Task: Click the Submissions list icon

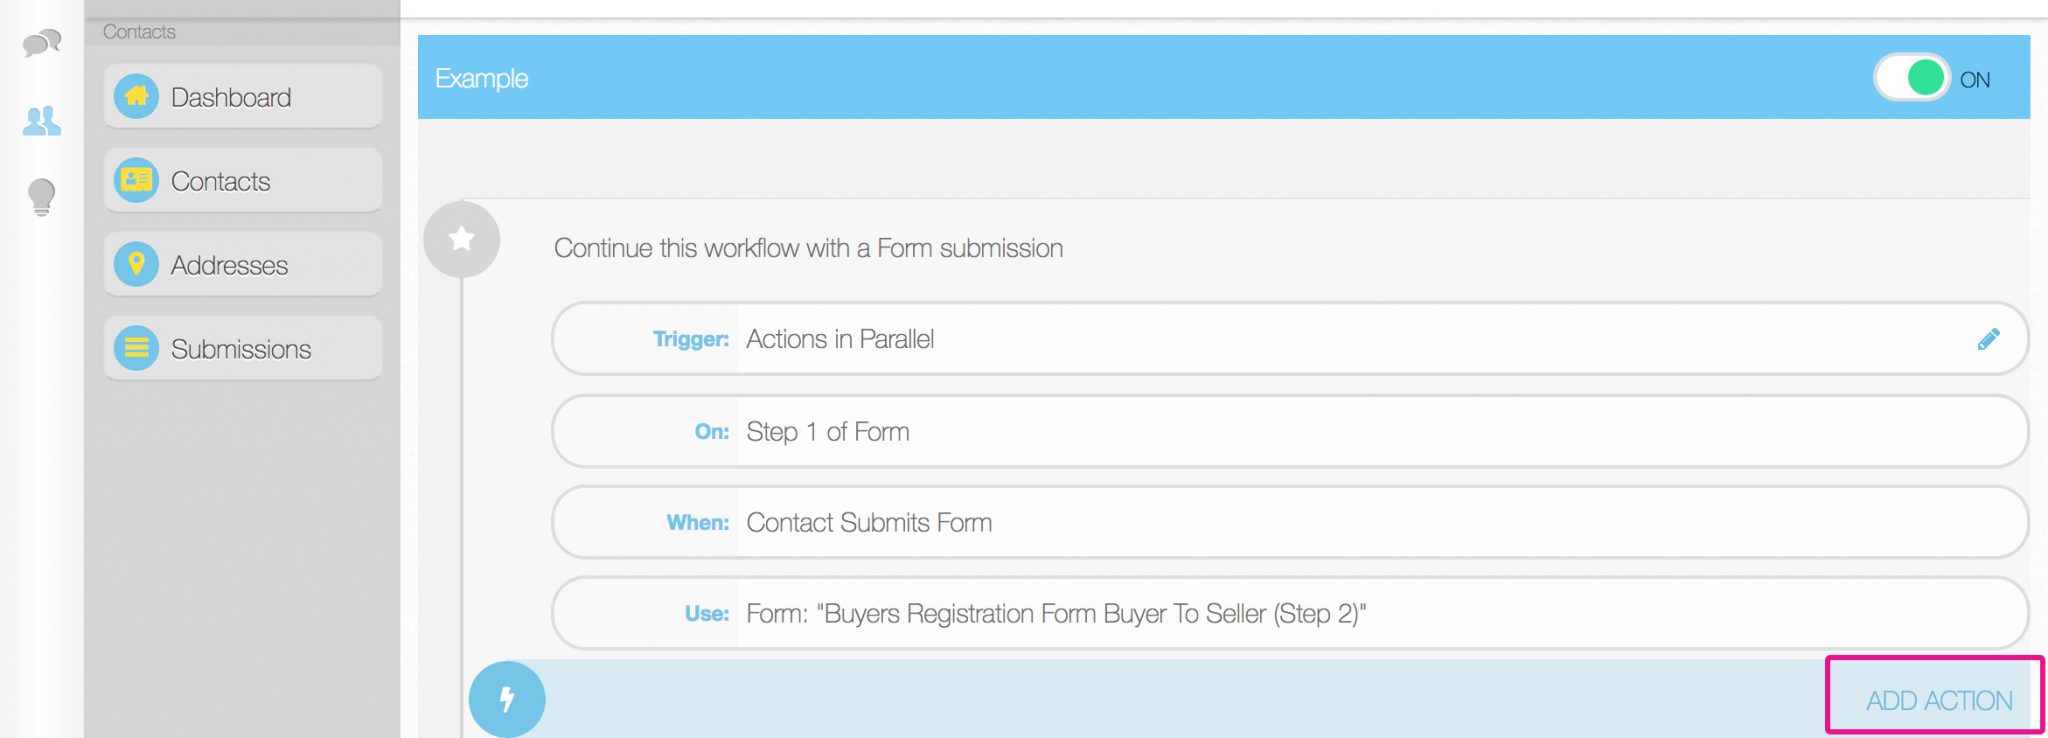Action: click(x=137, y=349)
